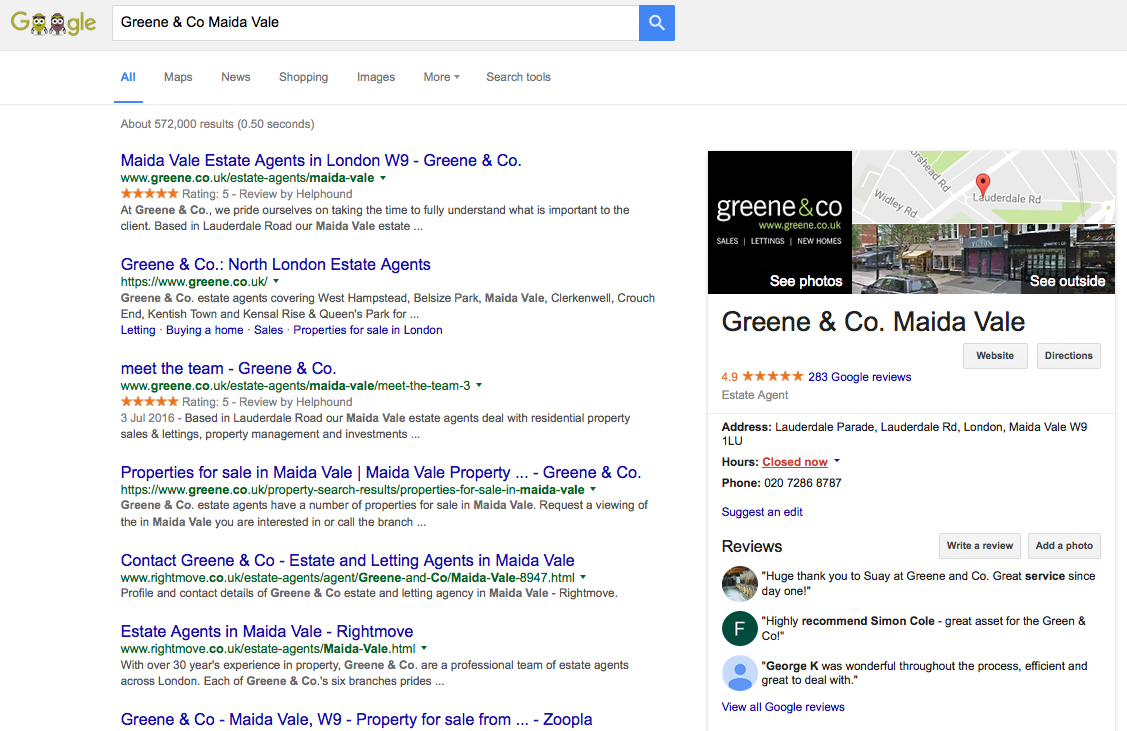The image size is (1127, 731).
Task: Click the search input field
Action: click(x=375, y=22)
